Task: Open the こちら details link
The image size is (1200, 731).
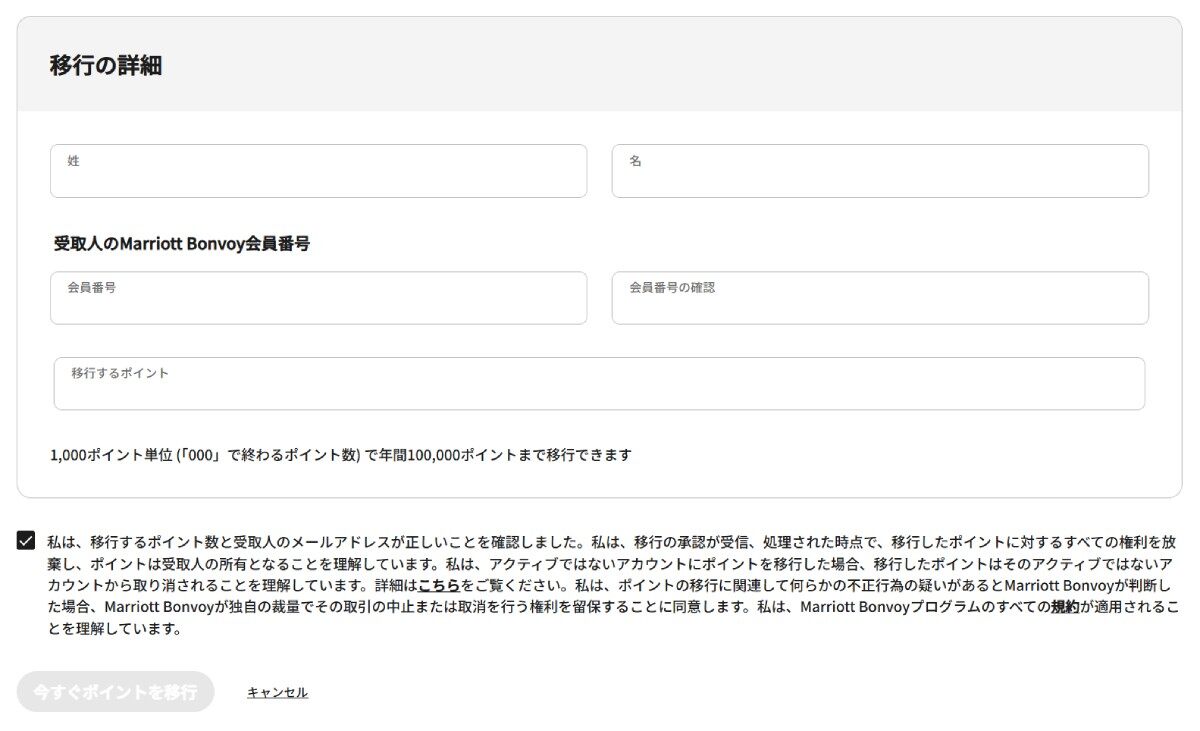Action: click(439, 585)
